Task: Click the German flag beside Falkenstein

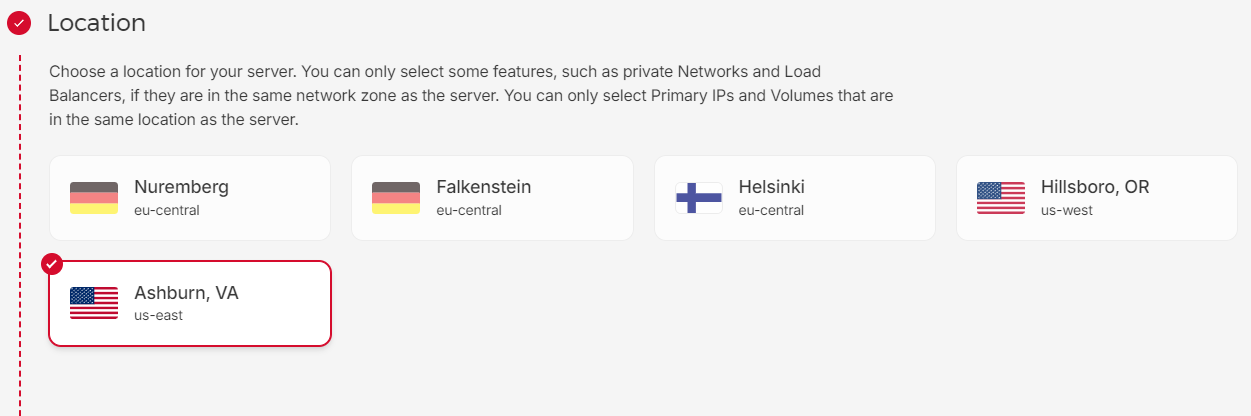Action: pos(396,198)
